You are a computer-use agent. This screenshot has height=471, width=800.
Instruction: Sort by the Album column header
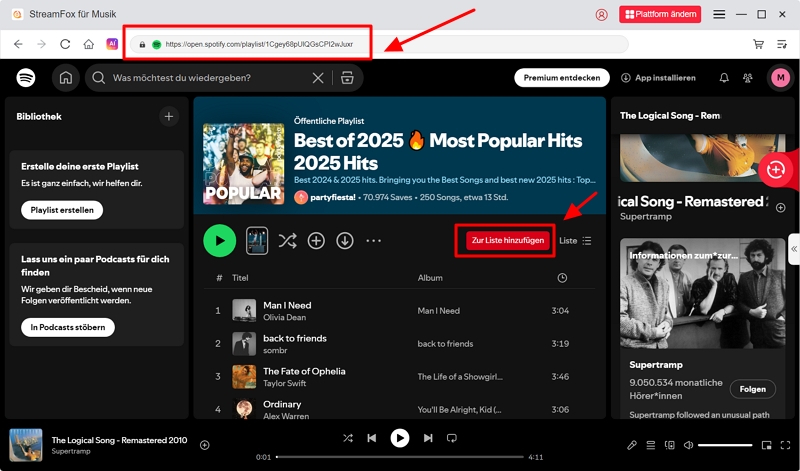pyautogui.click(x=430, y=278)
